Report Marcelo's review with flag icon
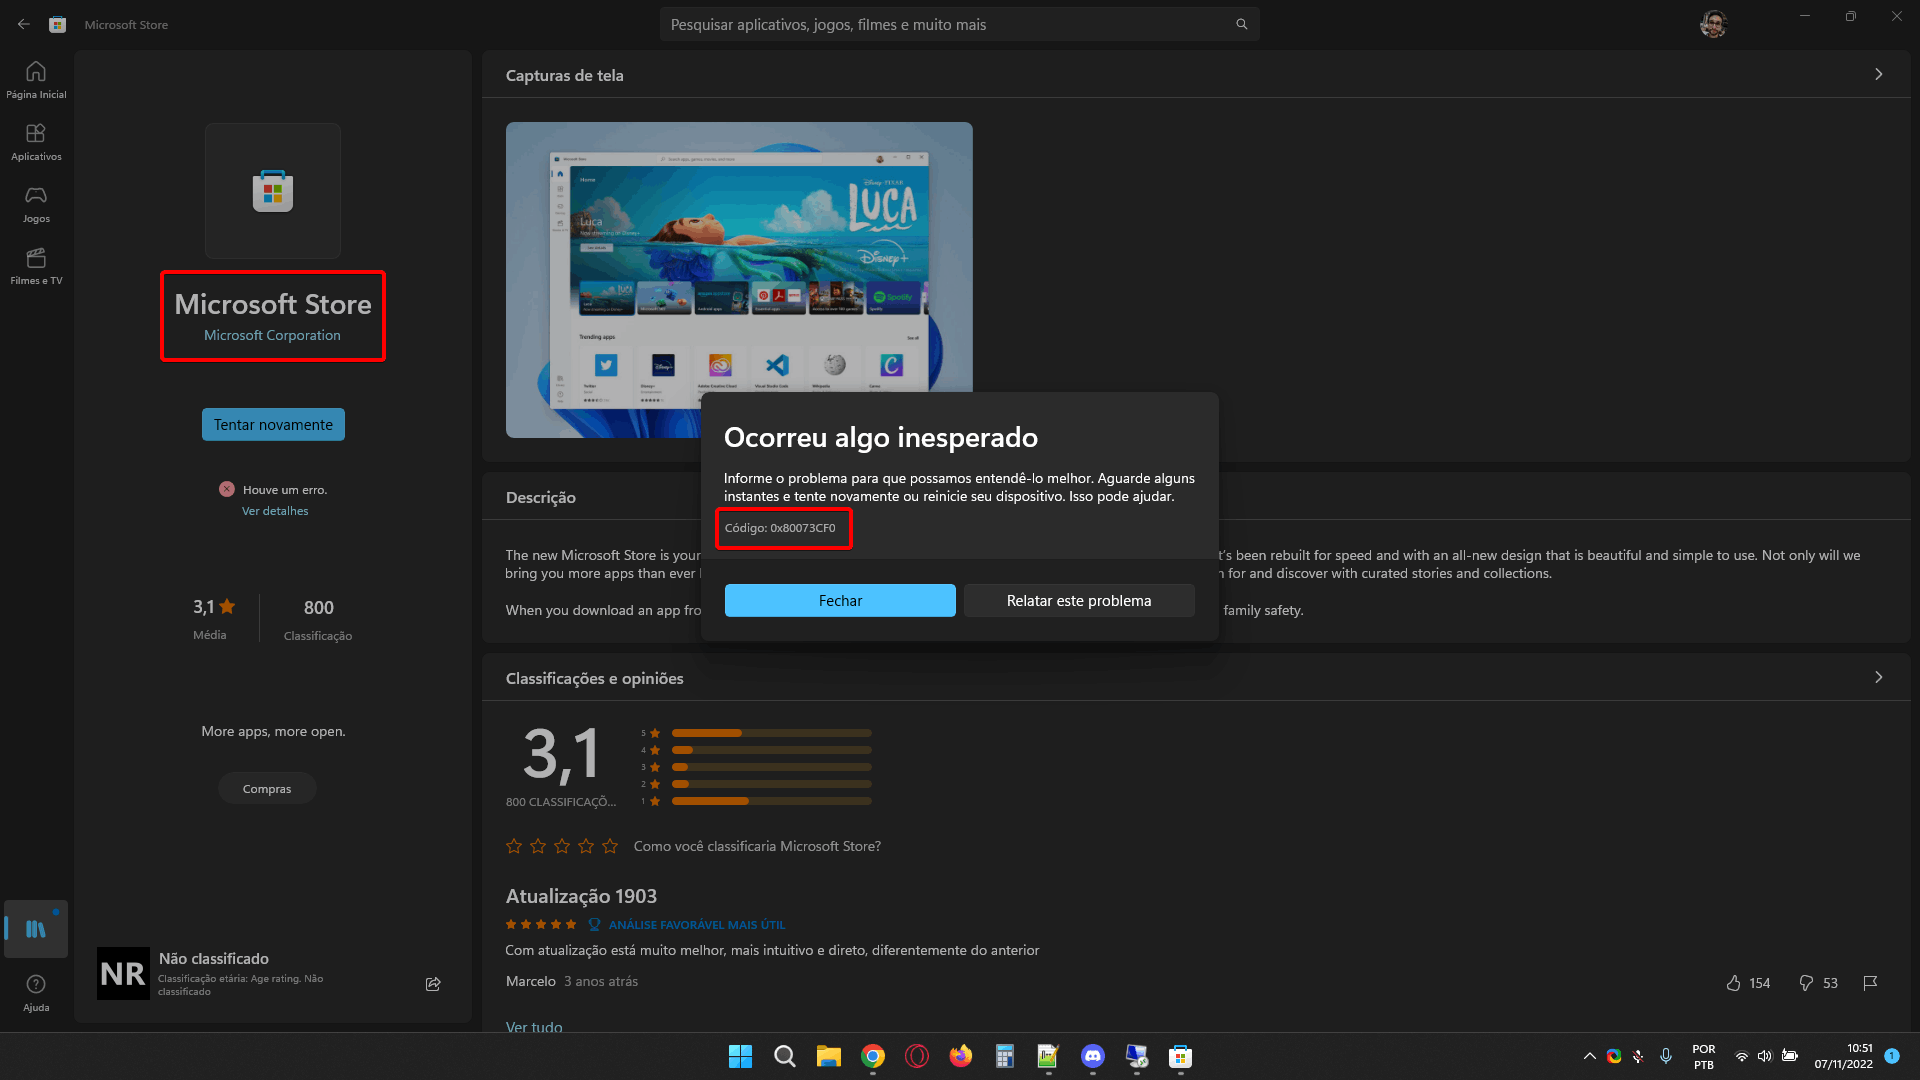The width and height of the screenshot is (1920, 1080). coord(1870,983)
